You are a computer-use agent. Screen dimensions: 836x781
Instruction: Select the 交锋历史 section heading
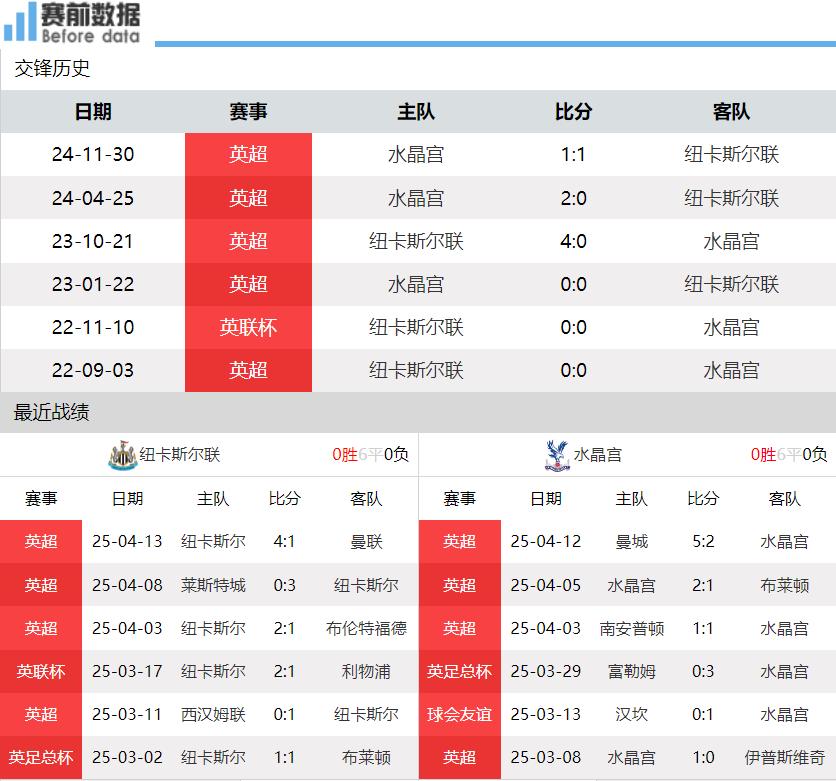[52, 68]
